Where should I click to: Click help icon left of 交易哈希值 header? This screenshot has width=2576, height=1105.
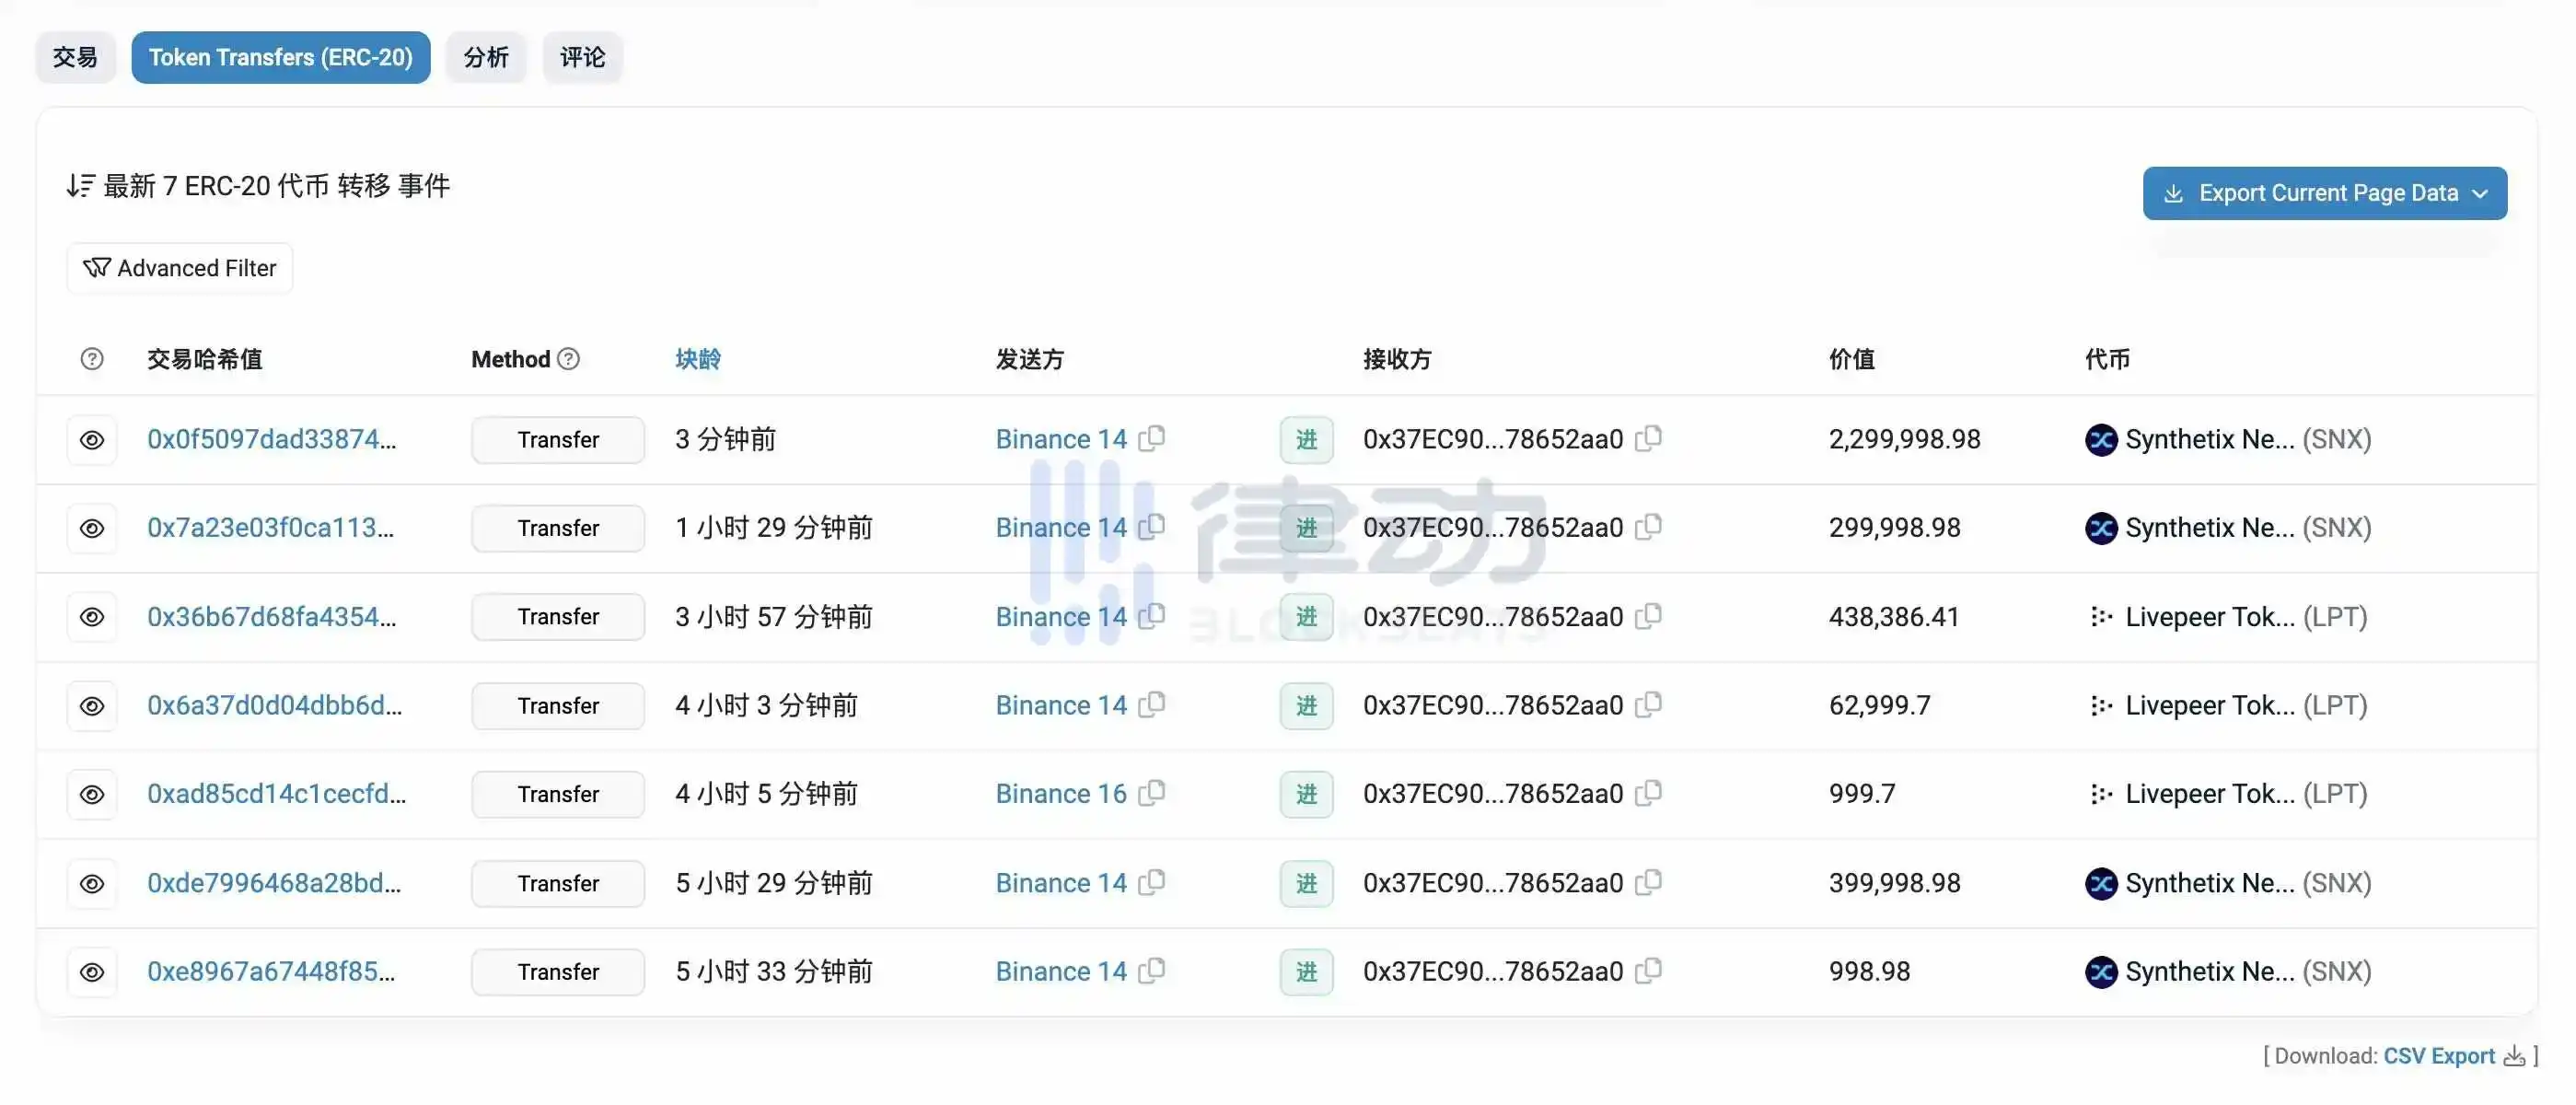coord(92,358)
